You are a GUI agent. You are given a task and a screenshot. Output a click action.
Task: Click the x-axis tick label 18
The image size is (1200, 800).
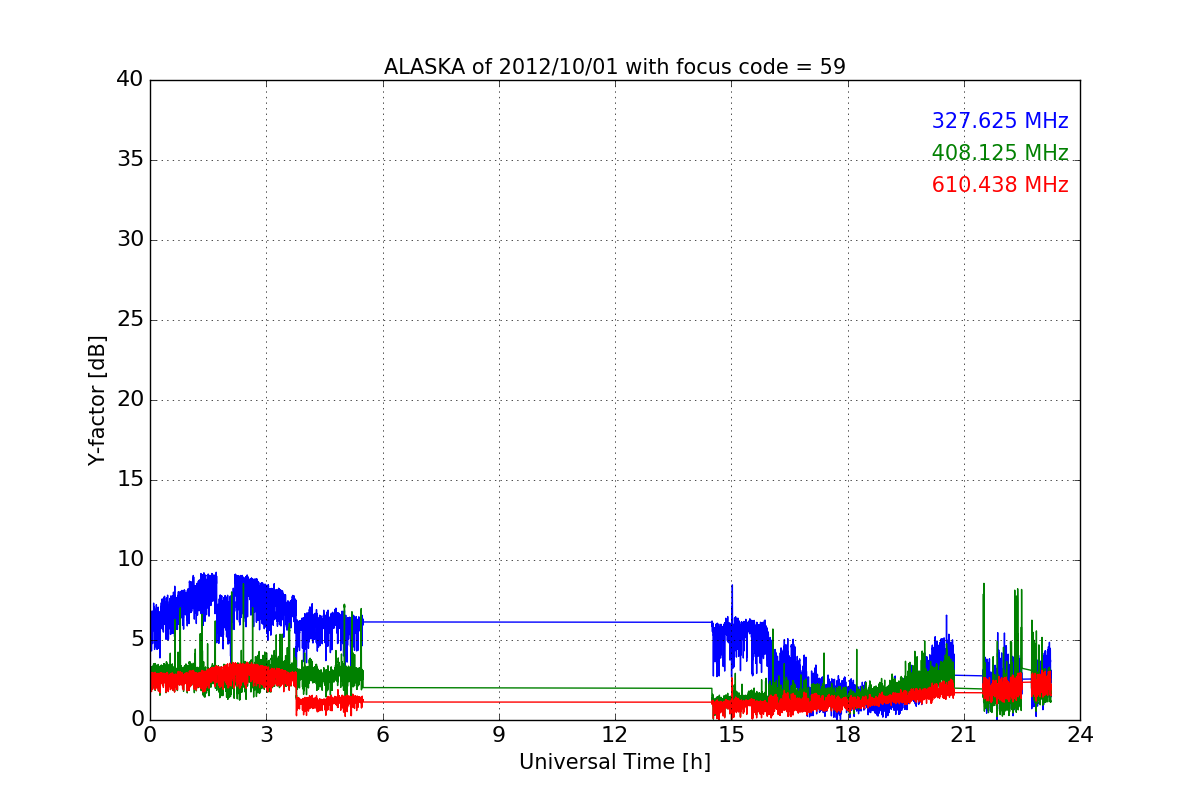point(847,735)
